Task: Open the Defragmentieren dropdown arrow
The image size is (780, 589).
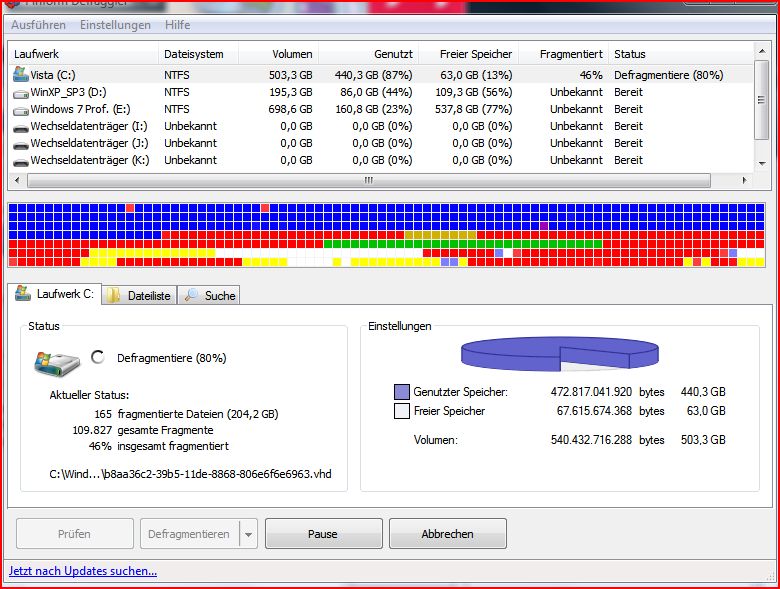Action: pyautogui.click(x=248, y=534)
